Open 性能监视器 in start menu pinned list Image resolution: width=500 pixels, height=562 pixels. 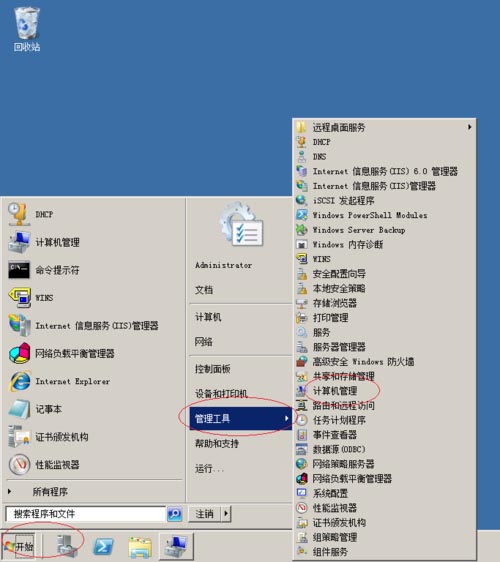(x=57, y=465)
